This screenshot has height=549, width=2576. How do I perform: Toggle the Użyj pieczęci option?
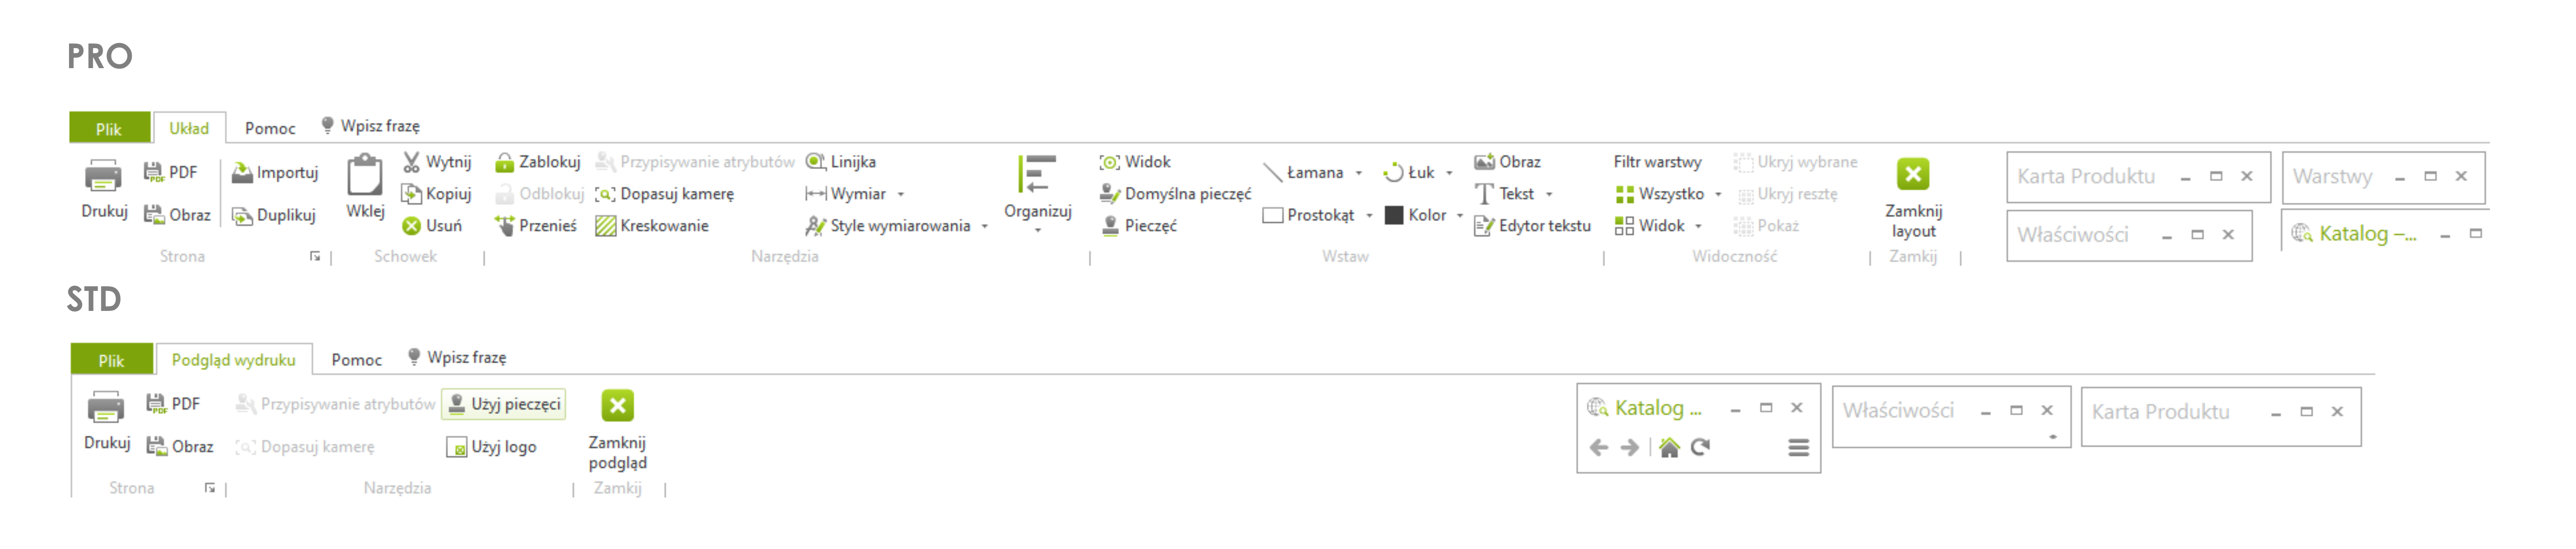504,404
